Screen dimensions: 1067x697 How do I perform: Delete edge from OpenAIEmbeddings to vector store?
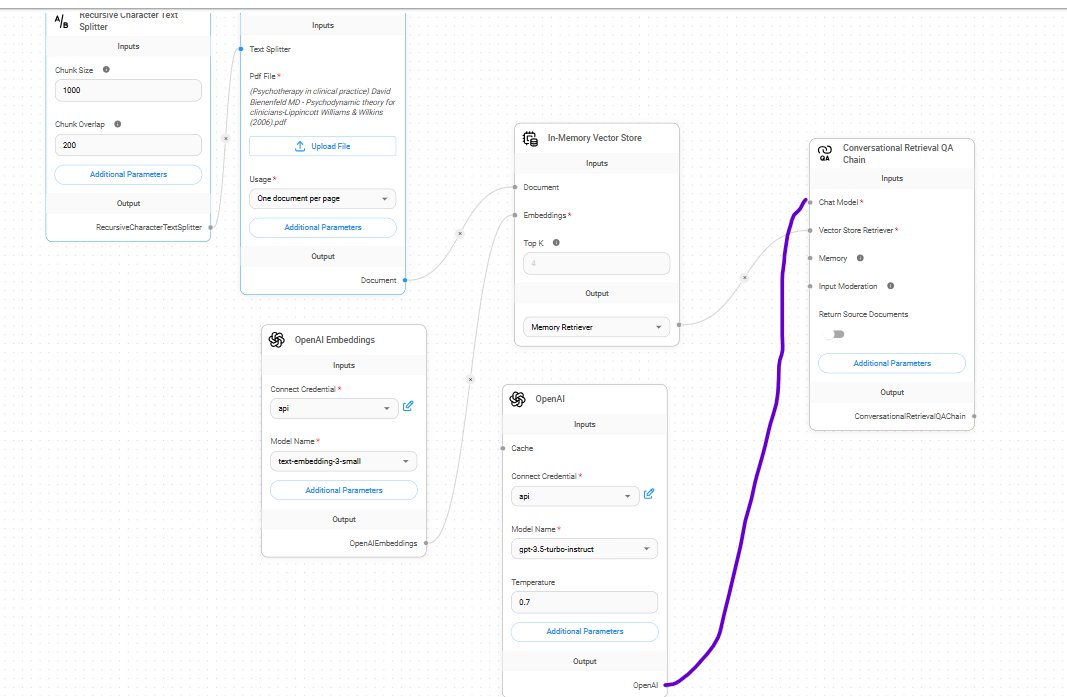coord(470,379)
